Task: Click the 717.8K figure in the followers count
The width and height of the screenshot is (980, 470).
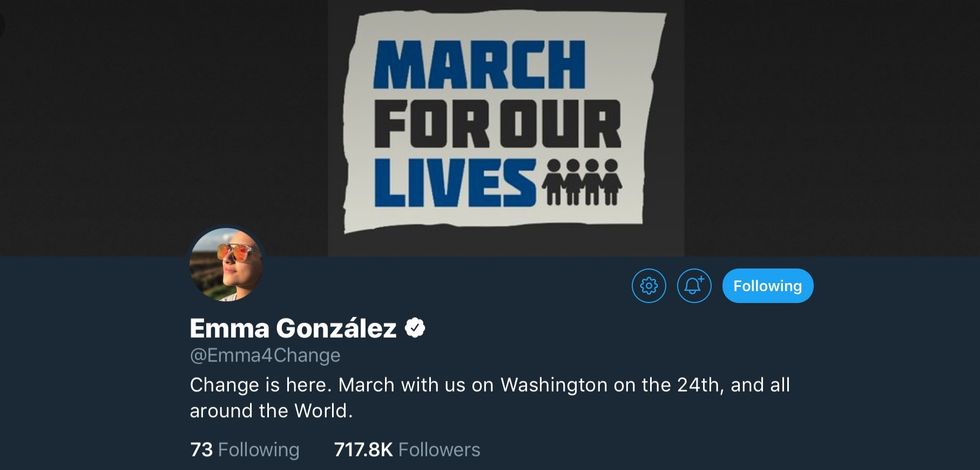Action: [x=363, y=450]
